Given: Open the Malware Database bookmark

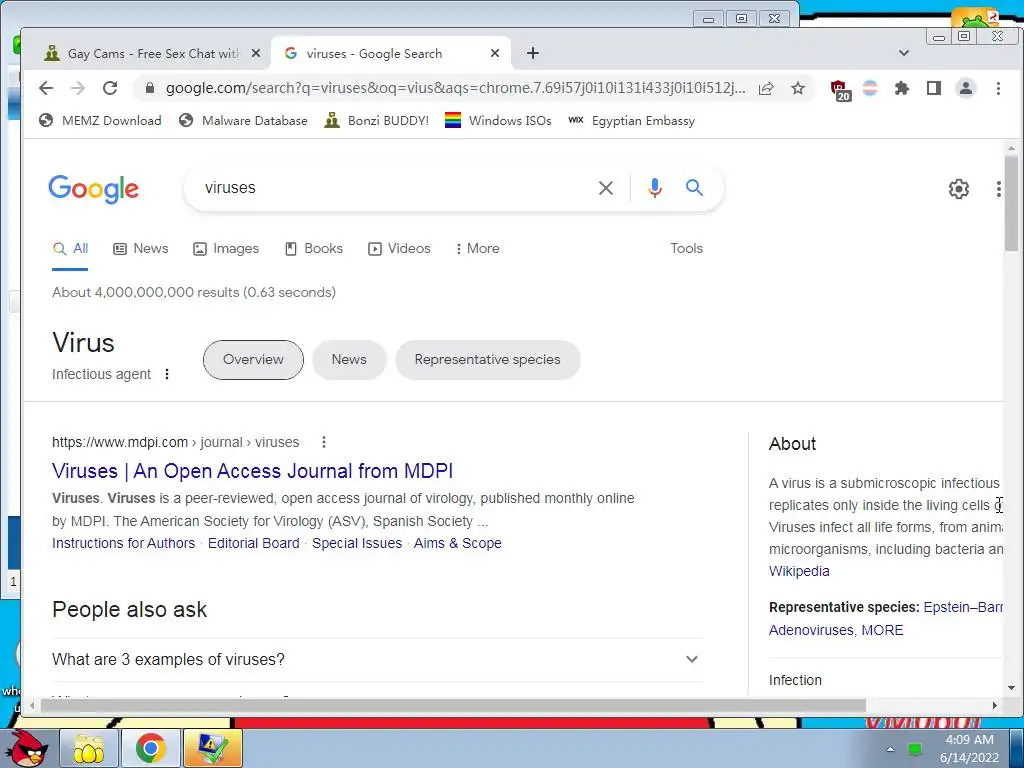Looking at the screenshot, I should coord(243,121).
